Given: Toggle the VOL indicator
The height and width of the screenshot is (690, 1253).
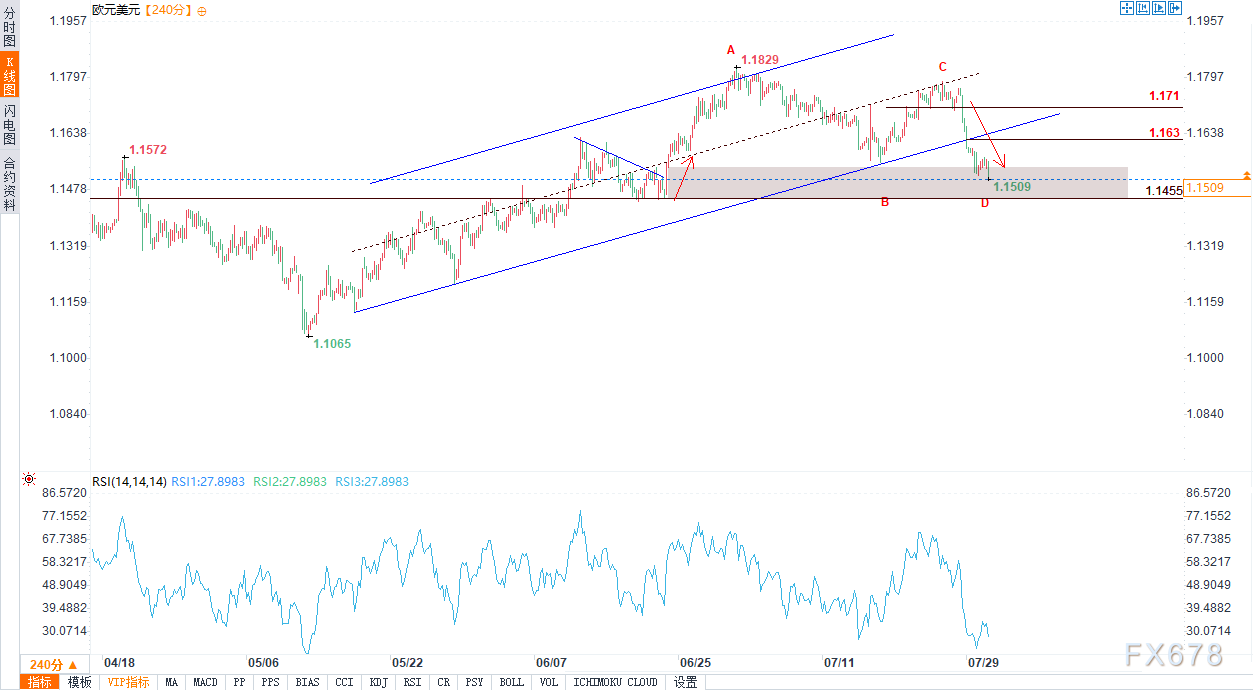Looking at the screenshot, I should 549,682.
